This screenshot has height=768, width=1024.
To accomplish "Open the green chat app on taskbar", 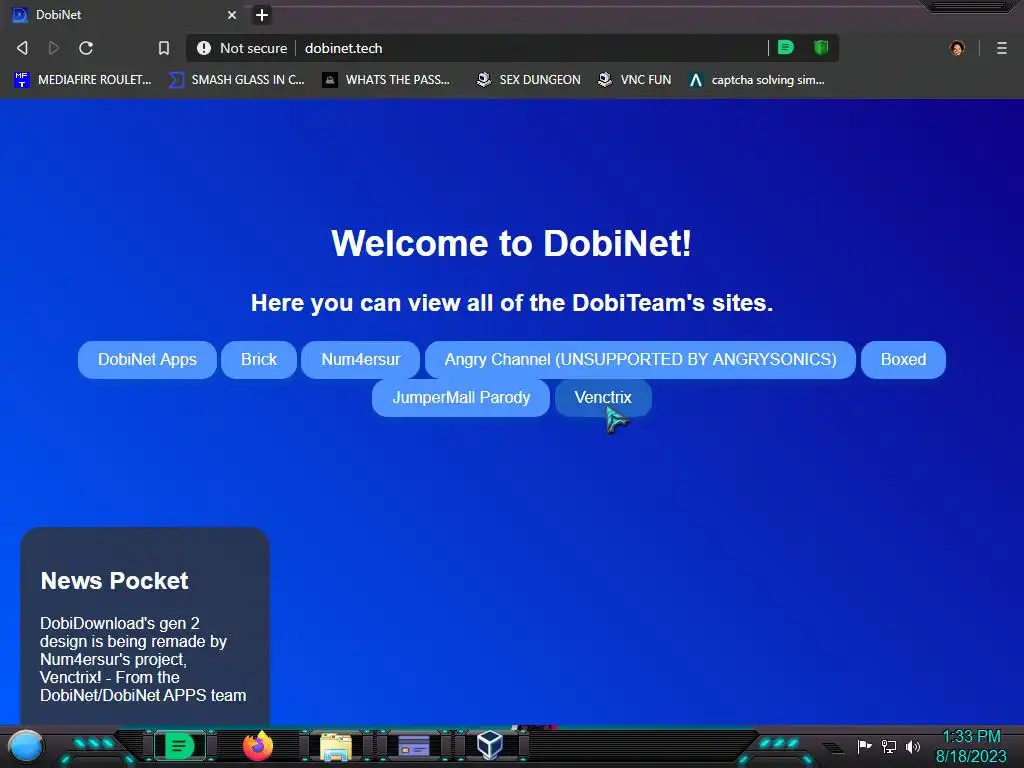I will tap(180, 746).
